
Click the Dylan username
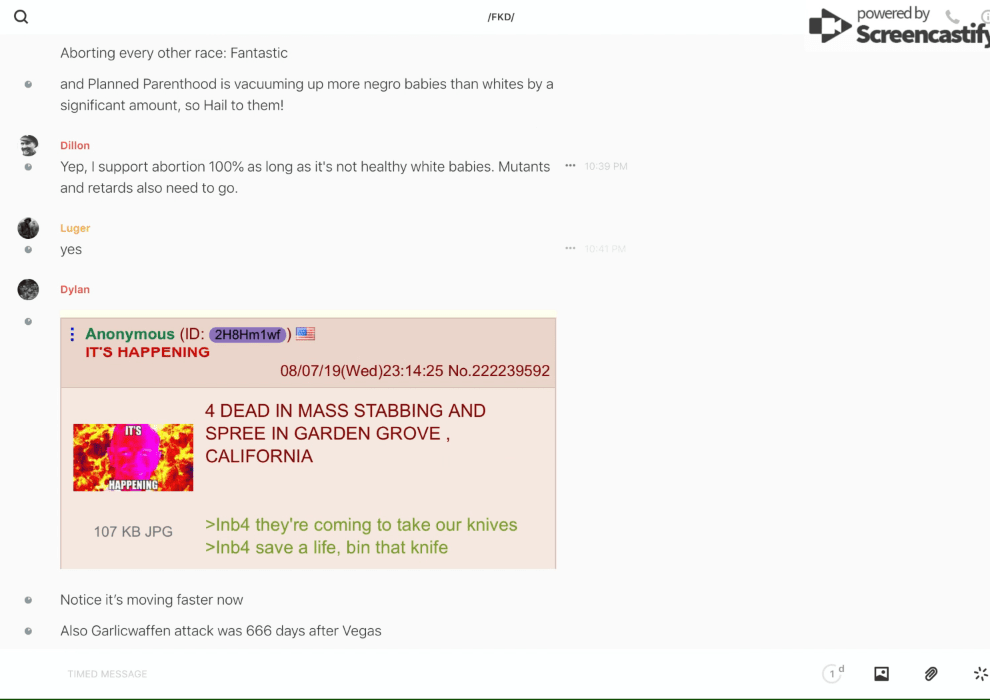(x=75, y=289)
